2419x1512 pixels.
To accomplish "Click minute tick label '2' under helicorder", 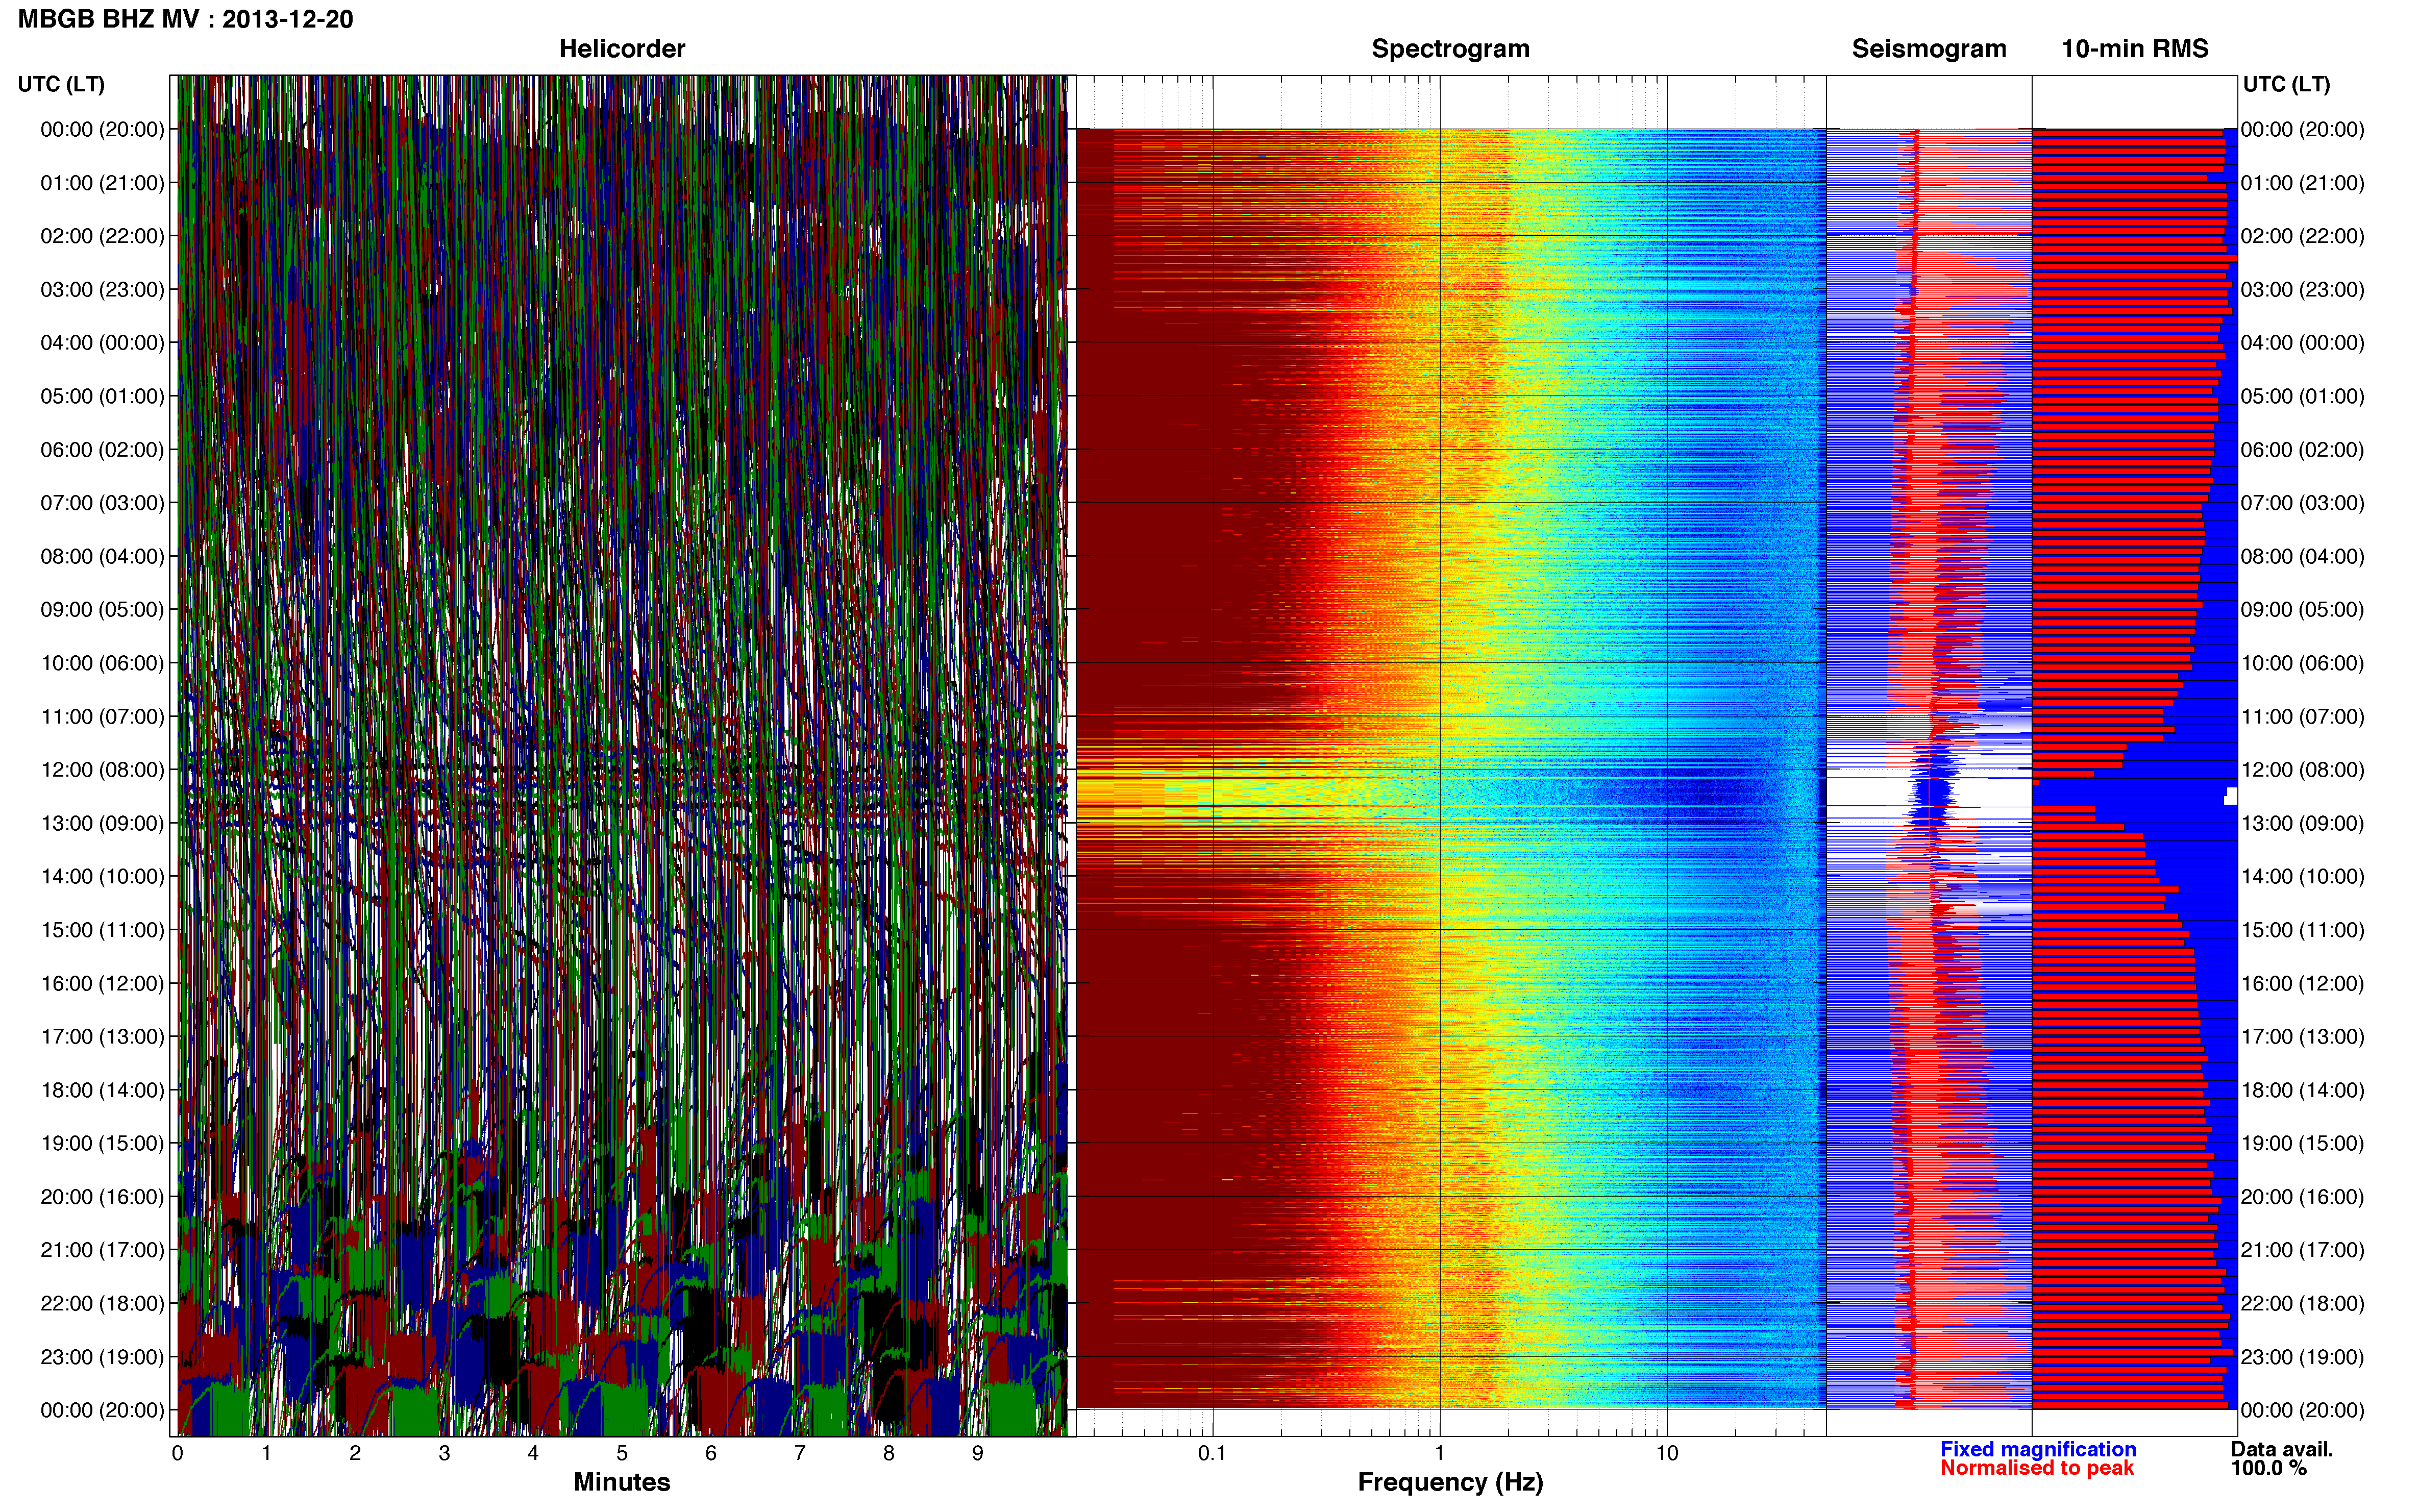I will coord(355,1453).
